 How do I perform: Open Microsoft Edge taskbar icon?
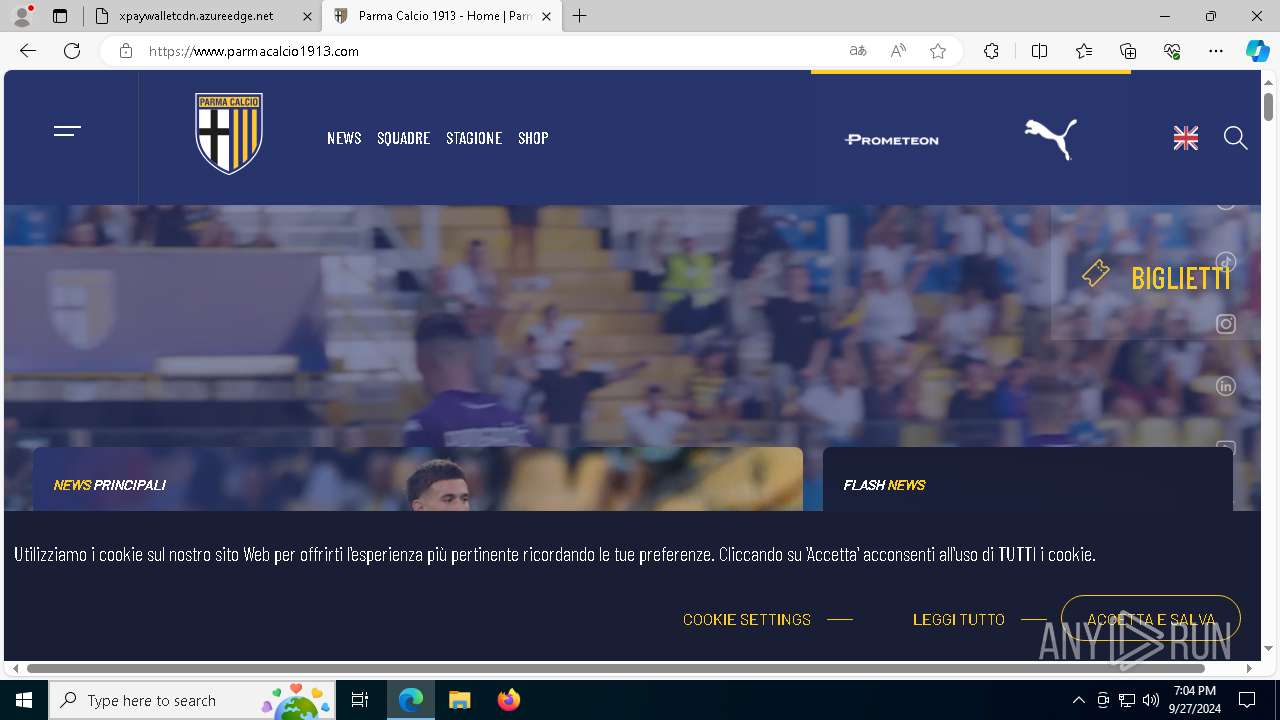pyautogui.click(x=411, y=700)
